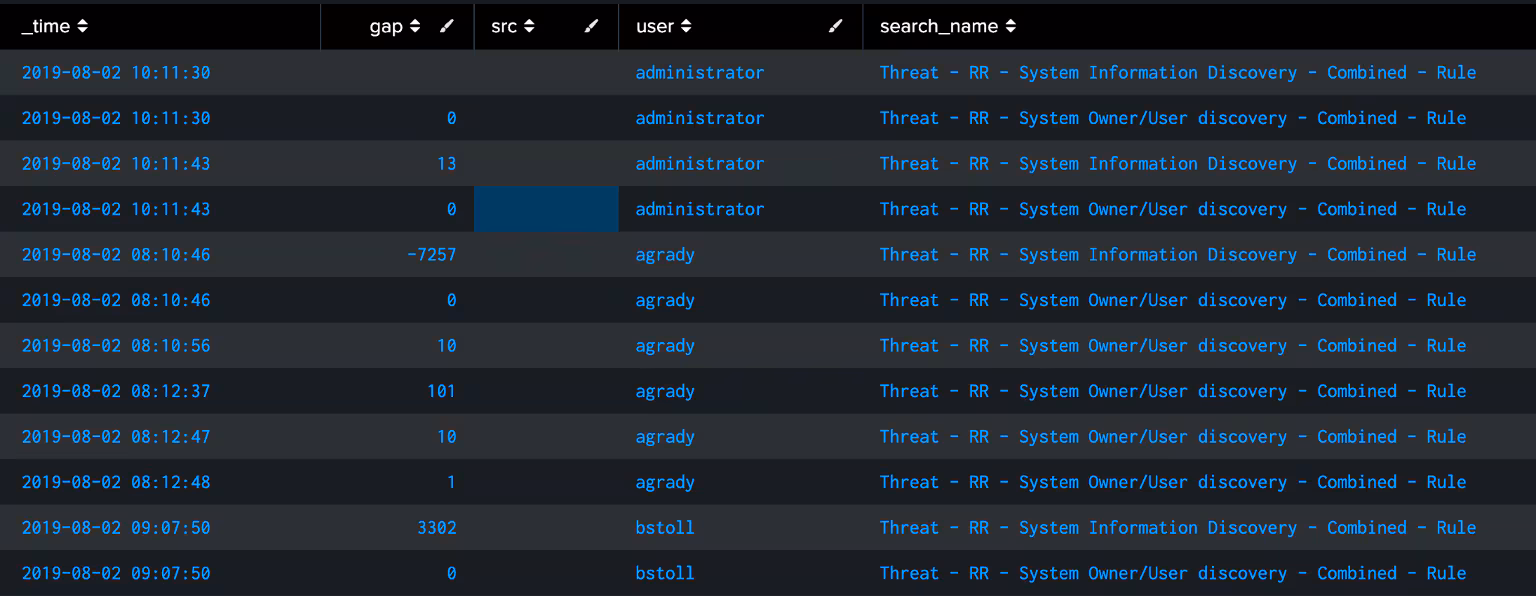The image size is (1536, 596).
Task: Select the gap value 3302
Action: tap(436, 527)
